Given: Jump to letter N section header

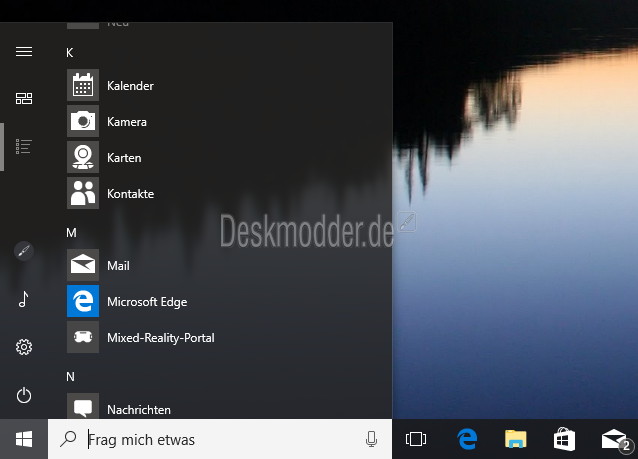Looking at the screenshot, I should 70,377.
